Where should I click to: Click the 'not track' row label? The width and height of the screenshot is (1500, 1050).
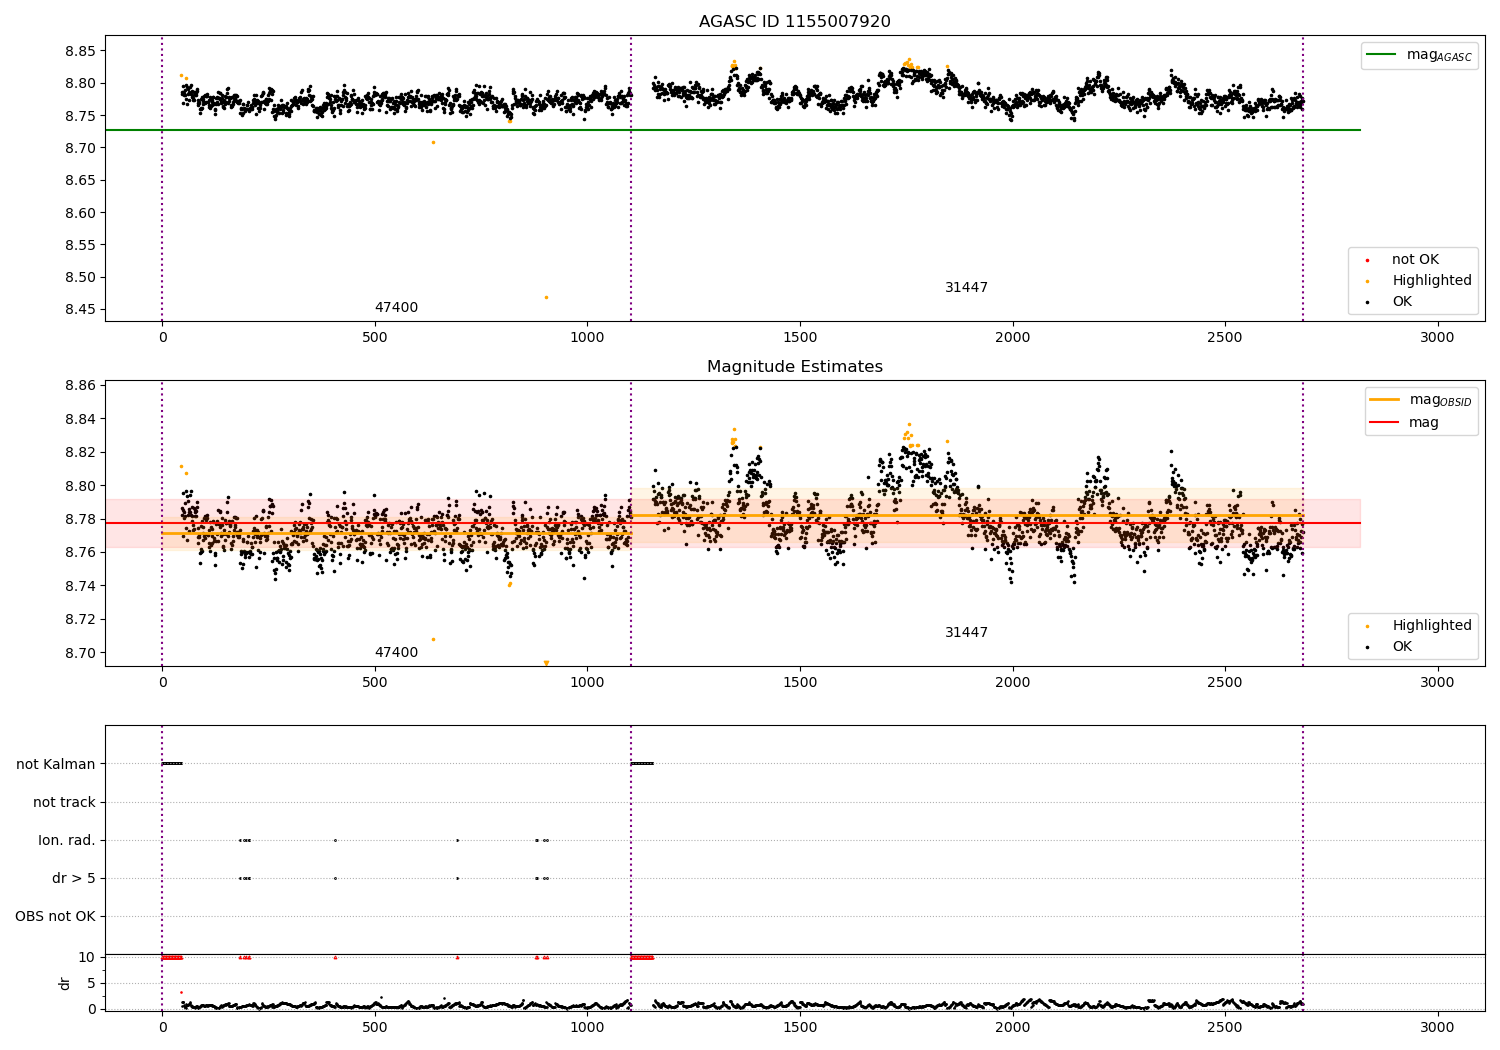click(64, 803)
